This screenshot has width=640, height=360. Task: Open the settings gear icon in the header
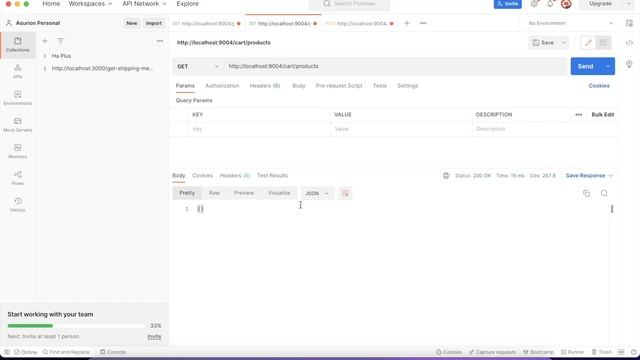click(534, 4)
